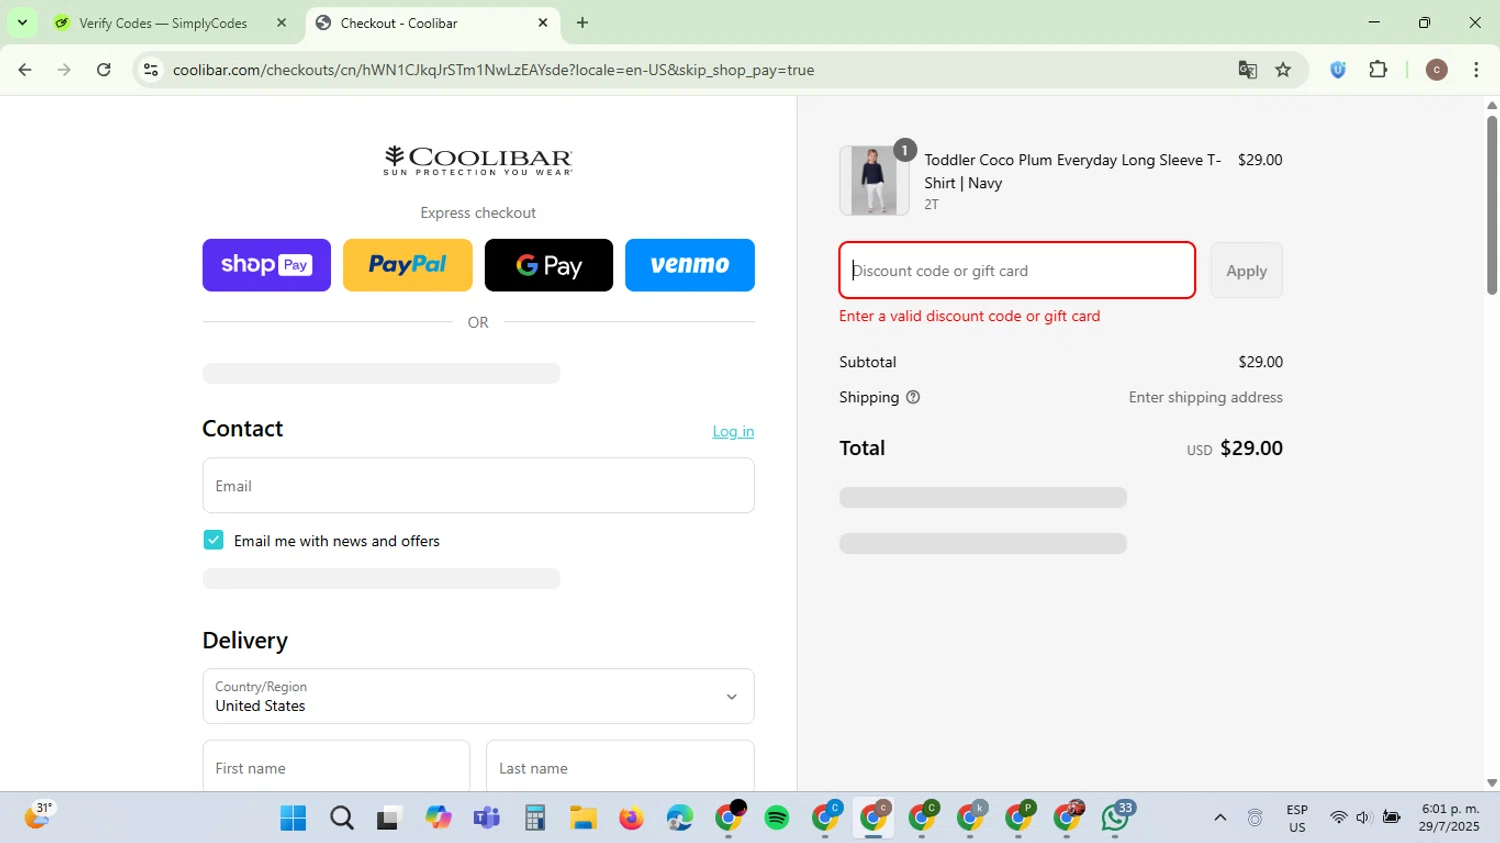
Task: Show shipping info question-mark icon
Action: (x=913, y=397)
